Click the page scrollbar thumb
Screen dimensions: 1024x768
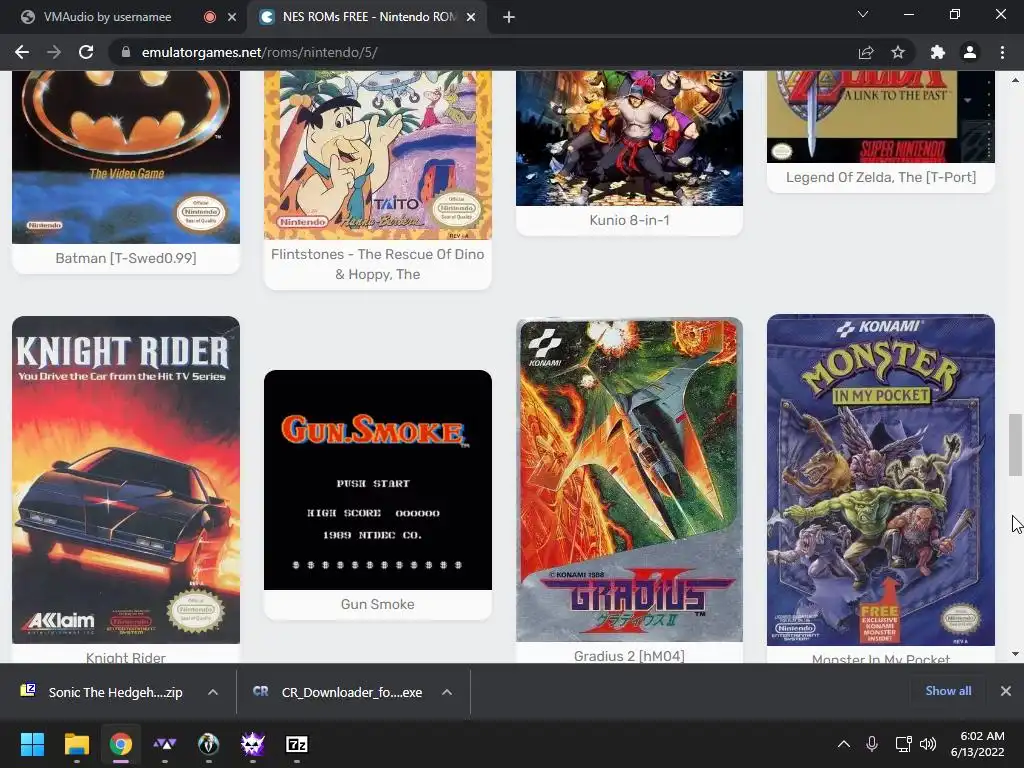point(1015,445)
